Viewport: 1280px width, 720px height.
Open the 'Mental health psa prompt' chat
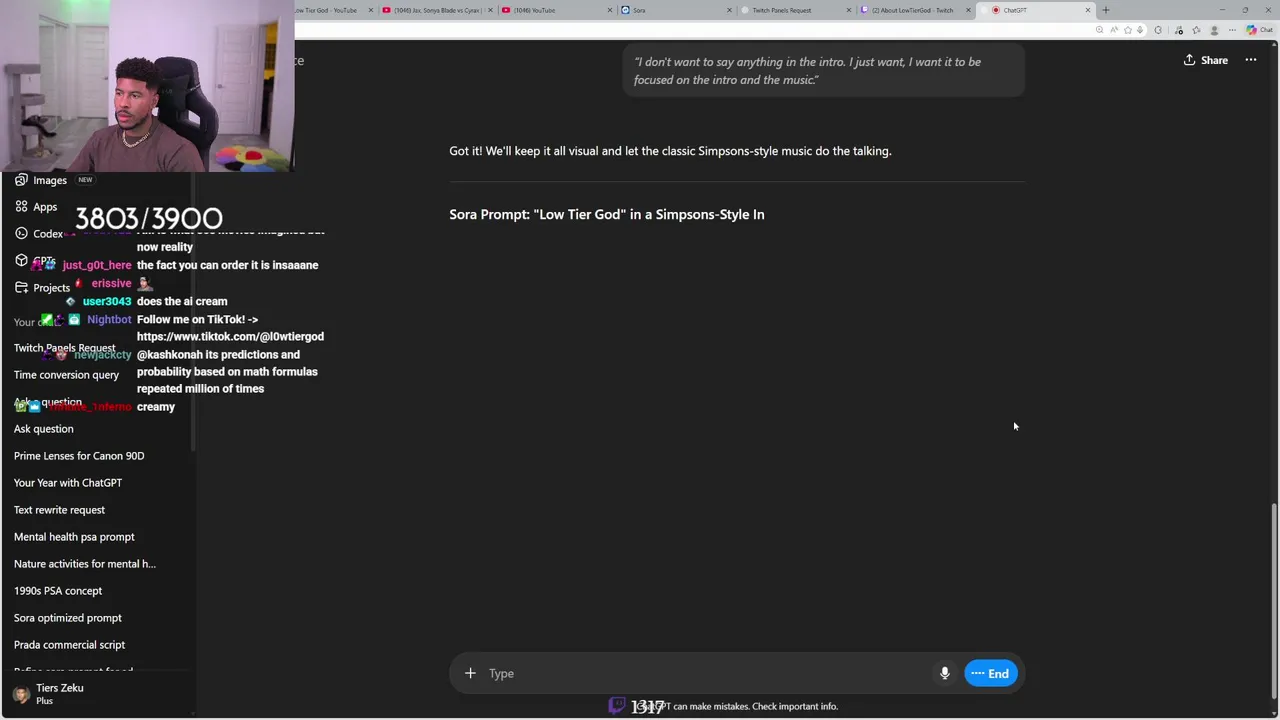tap(74, 537)
